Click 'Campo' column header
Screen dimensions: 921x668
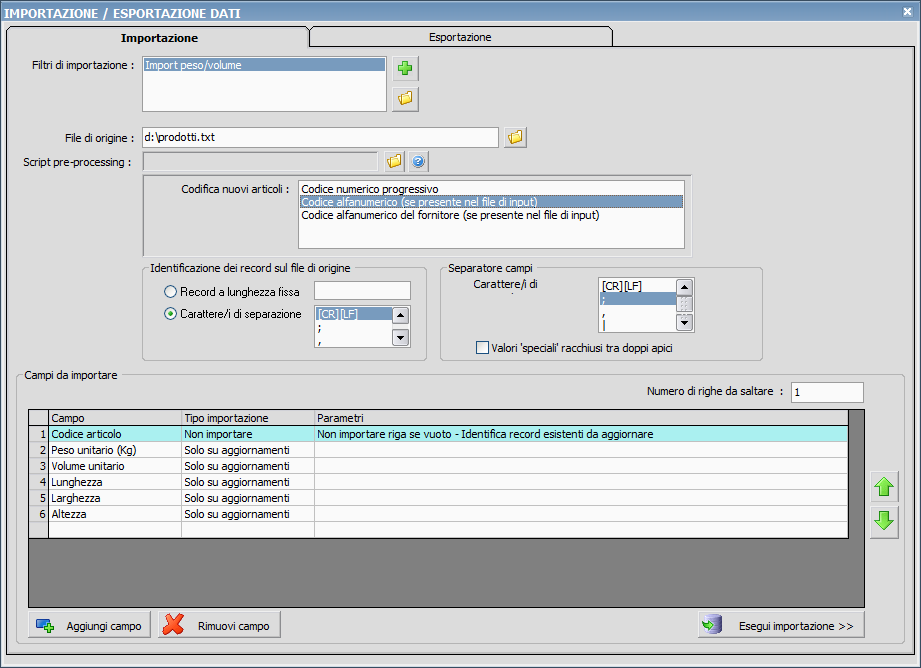115,418
